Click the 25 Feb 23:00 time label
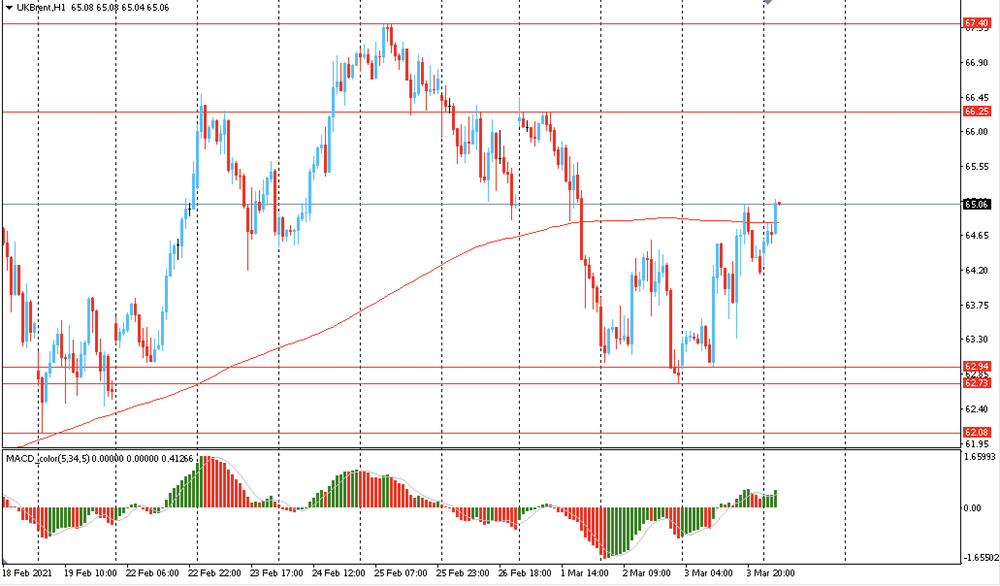Viewport: 1000px width, 586px height. pyautogui.click(x=463, y=573)
